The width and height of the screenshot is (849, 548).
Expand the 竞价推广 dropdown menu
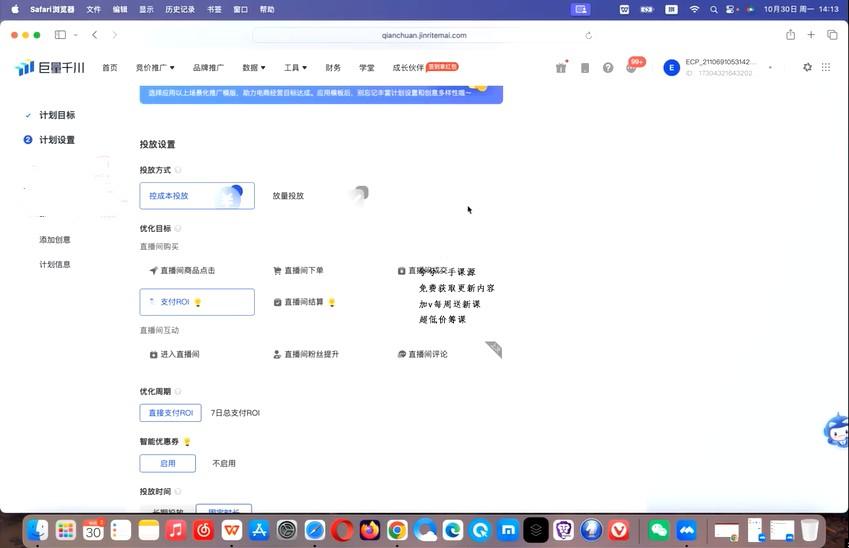tap(155, 68)
